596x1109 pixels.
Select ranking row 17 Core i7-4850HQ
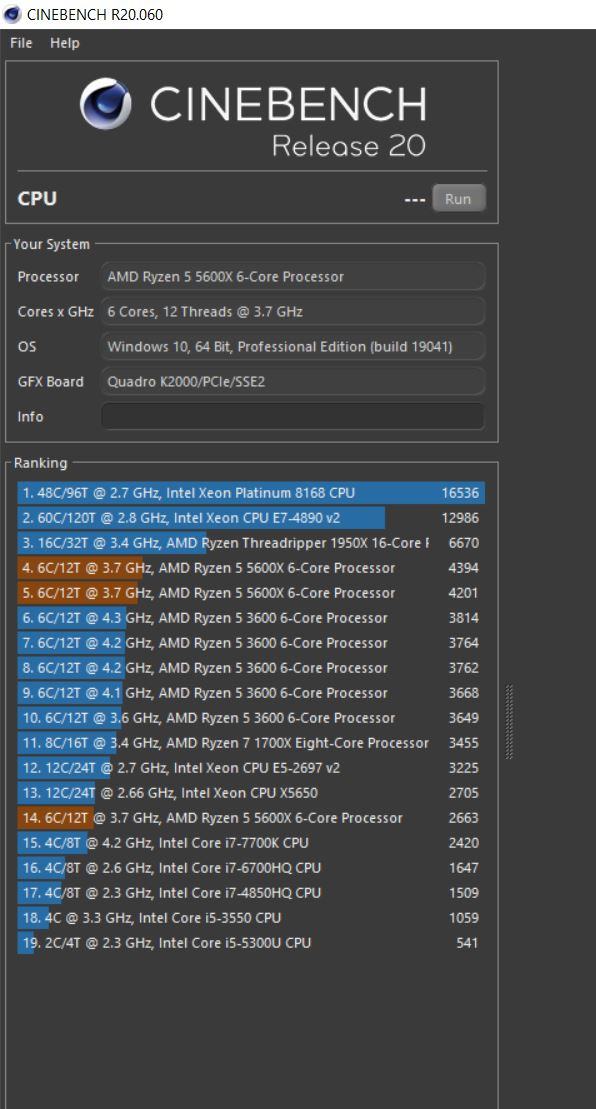pos(251,893)
